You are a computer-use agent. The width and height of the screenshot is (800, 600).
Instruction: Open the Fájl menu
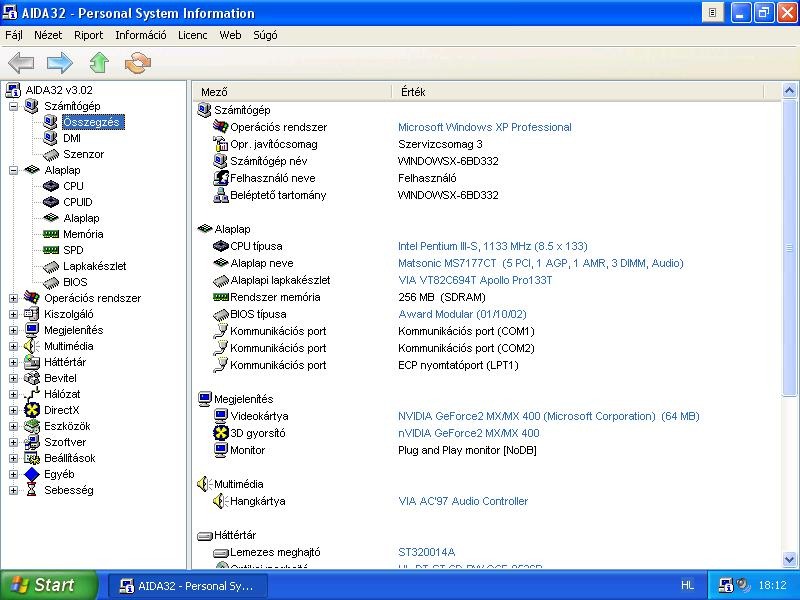[x=14, y=35]
